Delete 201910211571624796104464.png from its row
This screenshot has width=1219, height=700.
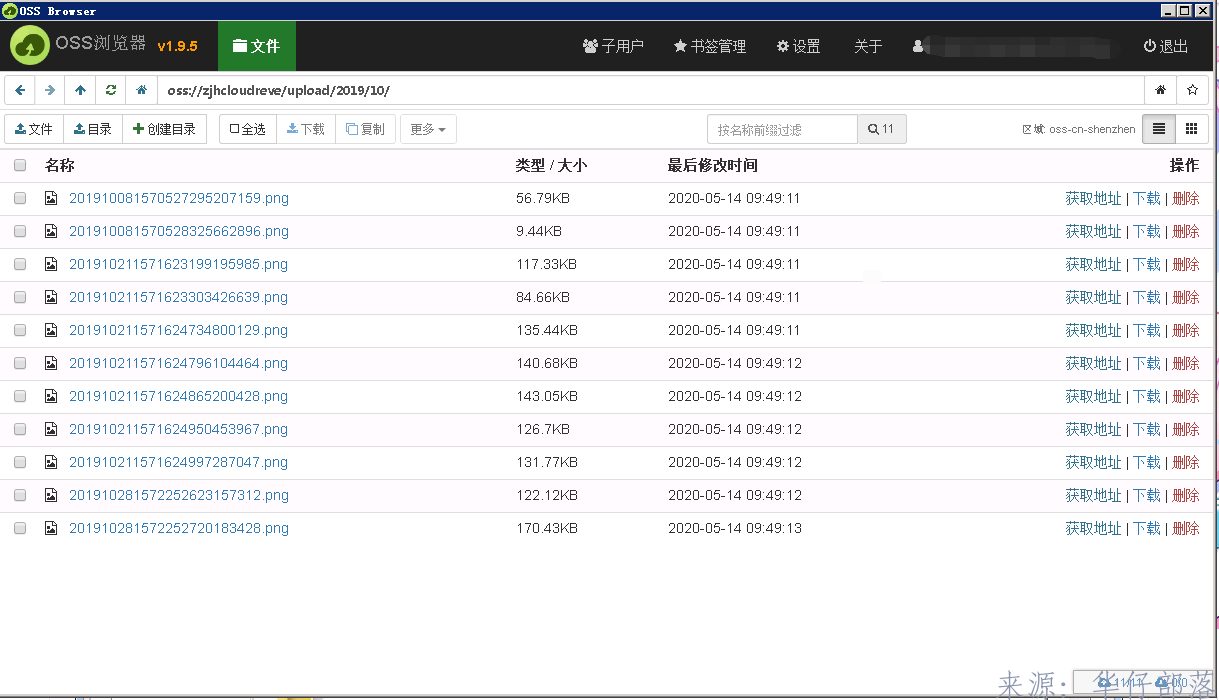pos(1186,363)
